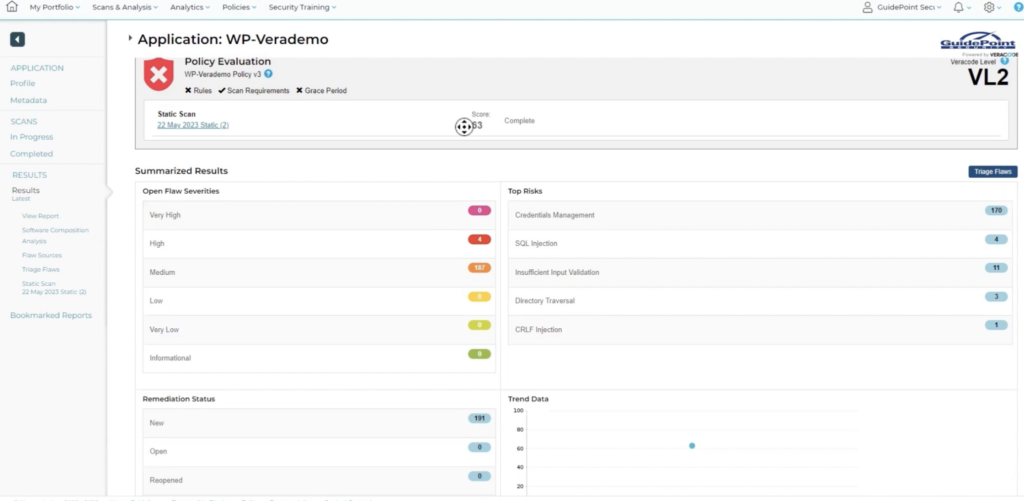1024x501 pixels.
Task: Select the High severity row label
Action: click(157, 244)
